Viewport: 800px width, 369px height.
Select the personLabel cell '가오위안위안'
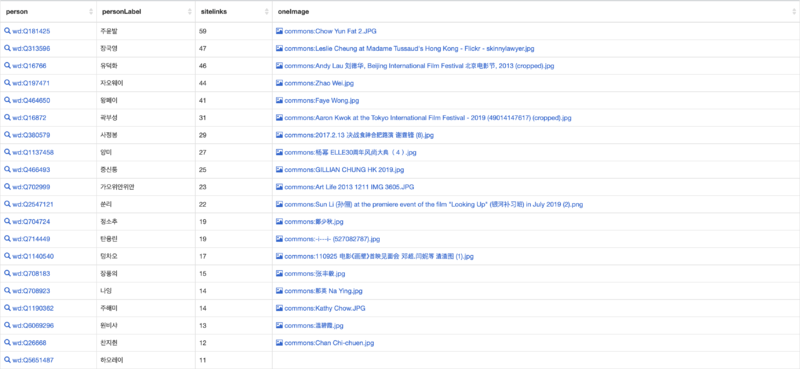[118, 187]
